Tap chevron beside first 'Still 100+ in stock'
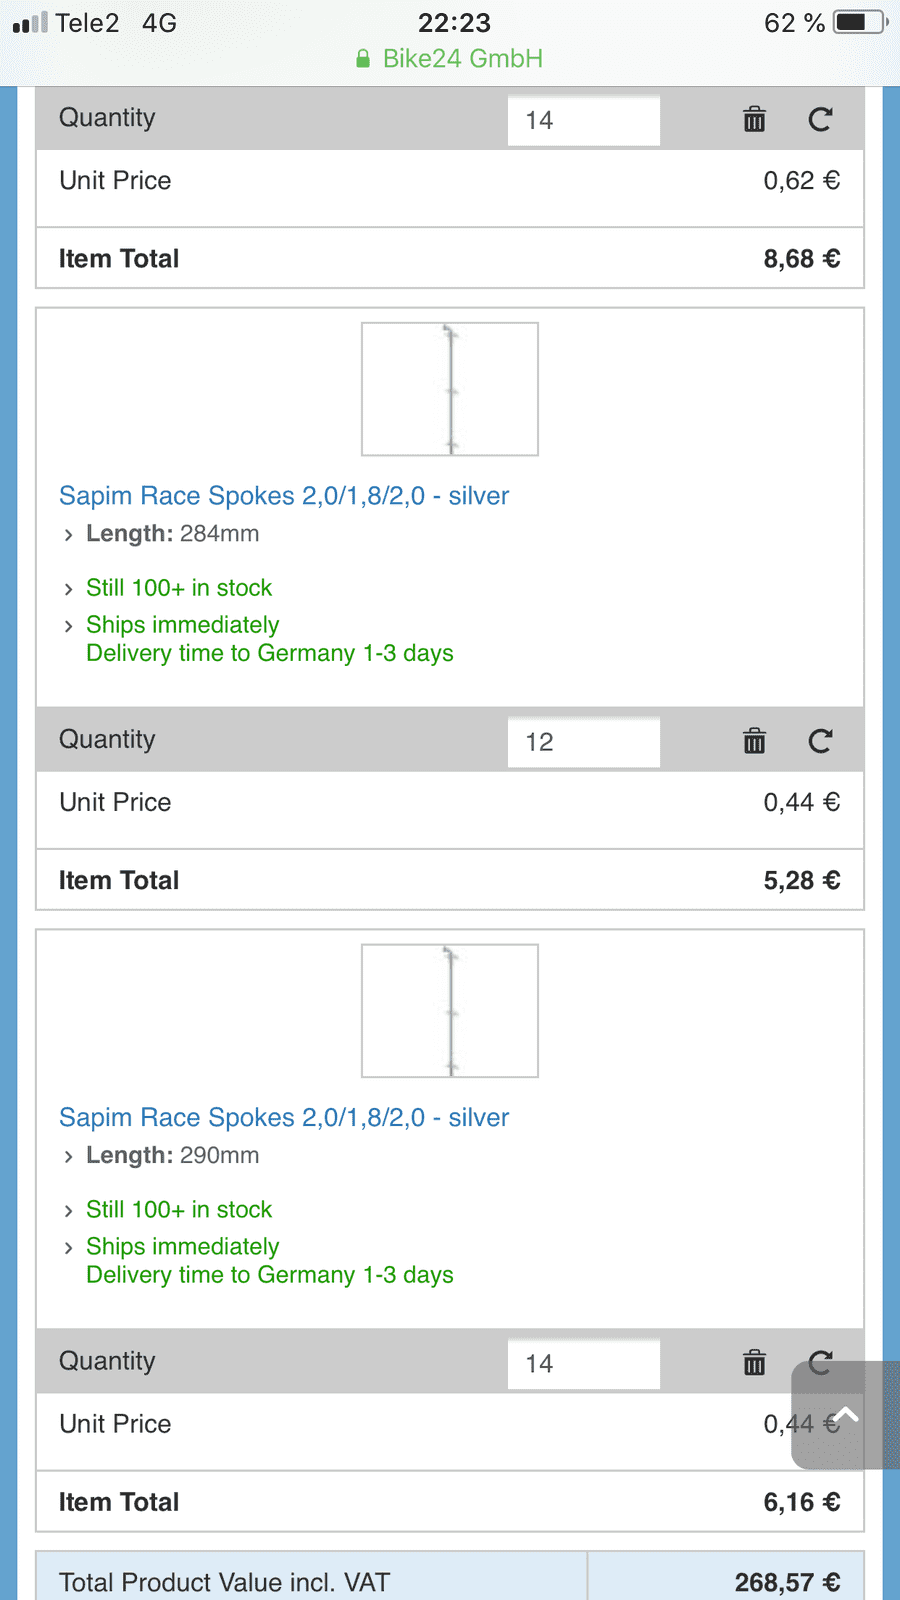This screenshot has width=900, height=1600. [68, 589]
